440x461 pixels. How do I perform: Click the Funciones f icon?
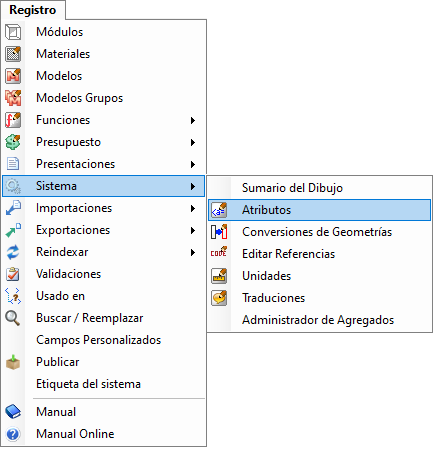pos(13,120)
